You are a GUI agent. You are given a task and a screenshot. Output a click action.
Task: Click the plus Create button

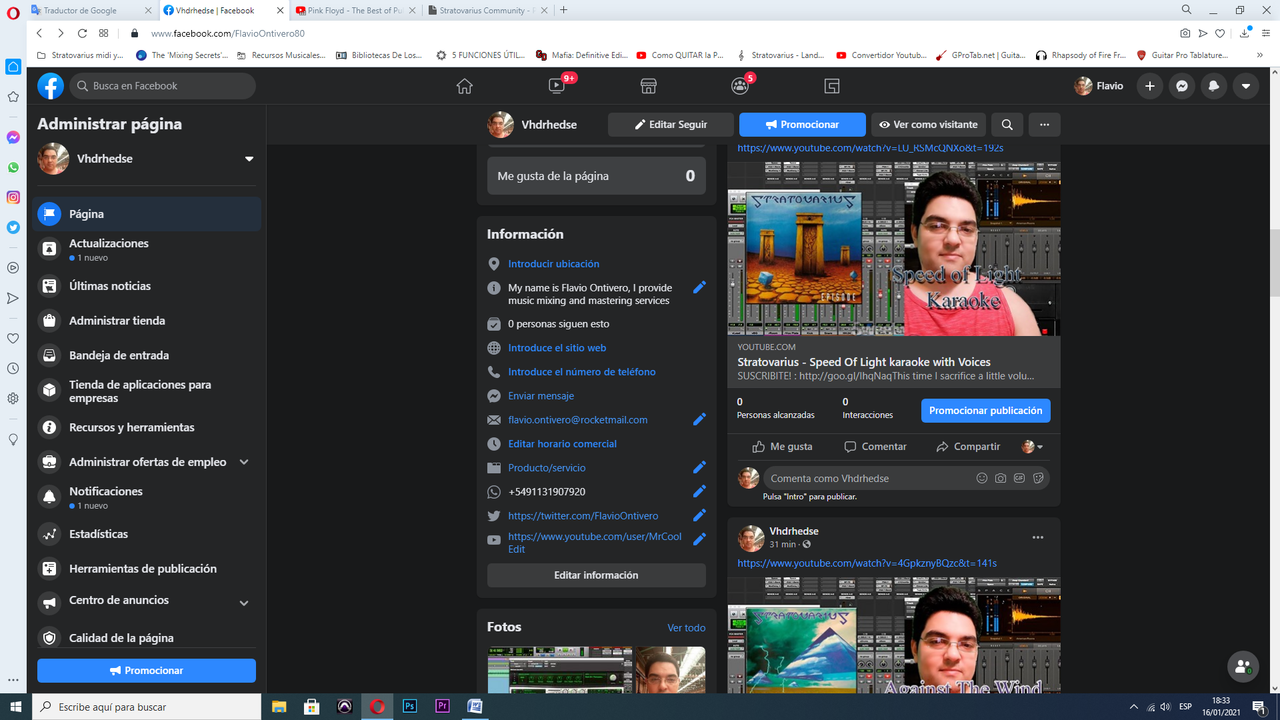pyautogui.click(x=1150, y=86)
